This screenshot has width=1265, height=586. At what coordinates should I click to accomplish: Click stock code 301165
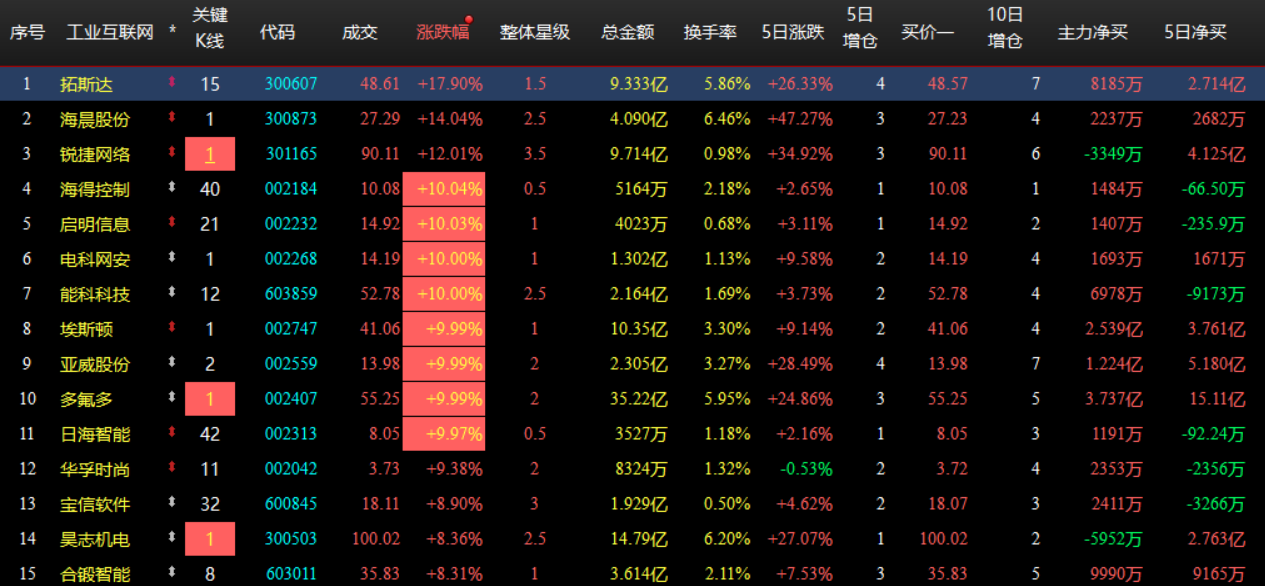pos(291,154)
